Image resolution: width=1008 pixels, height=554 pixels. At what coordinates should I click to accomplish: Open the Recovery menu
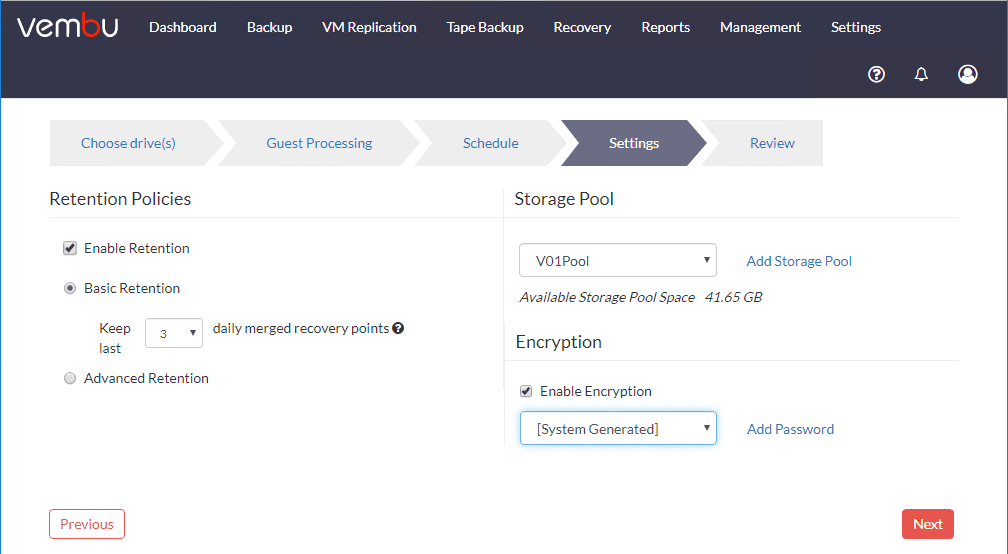point(582,27)
